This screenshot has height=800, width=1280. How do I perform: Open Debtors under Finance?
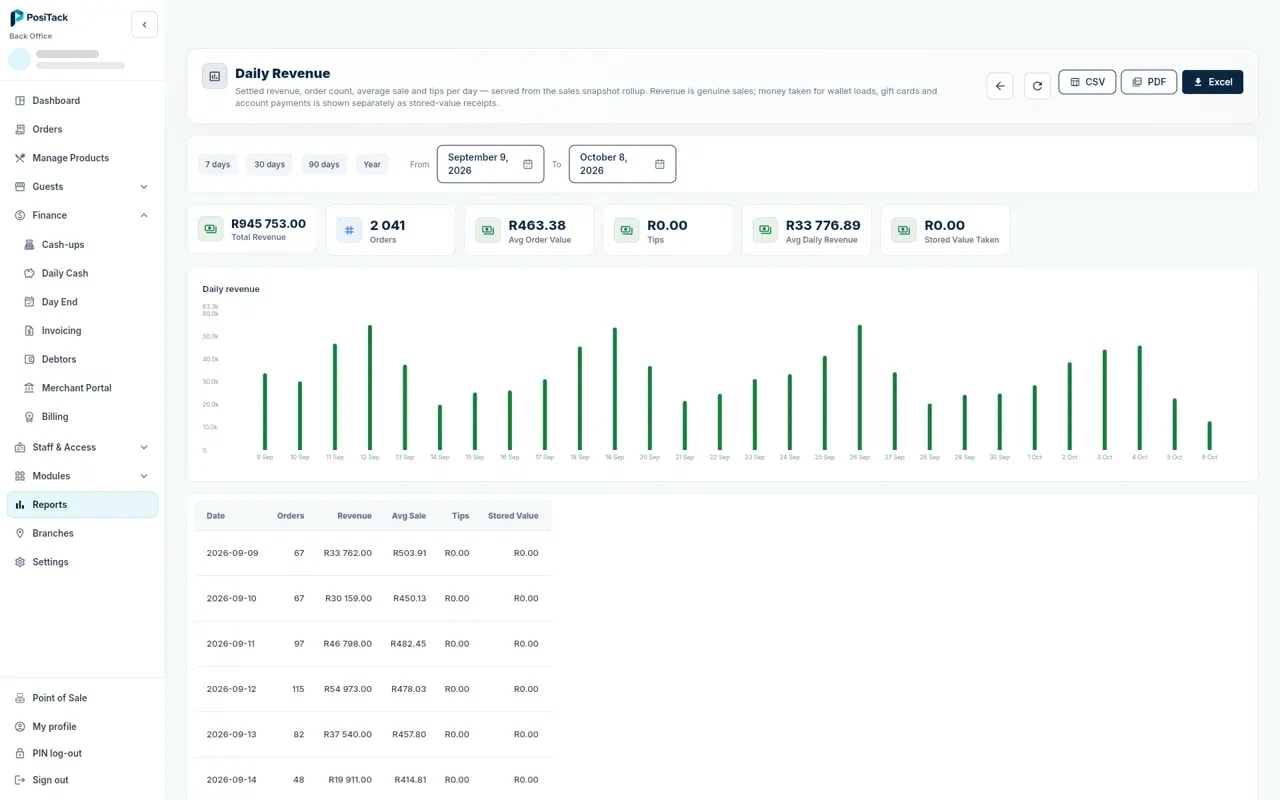tap(86, 359)
